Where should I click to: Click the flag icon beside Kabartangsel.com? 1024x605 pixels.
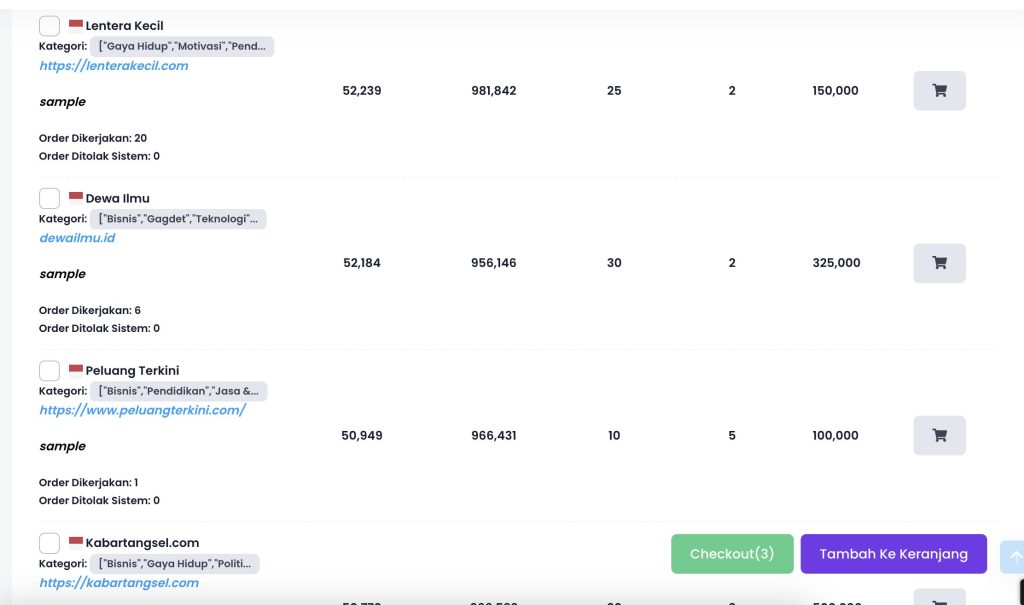point(76,543)
